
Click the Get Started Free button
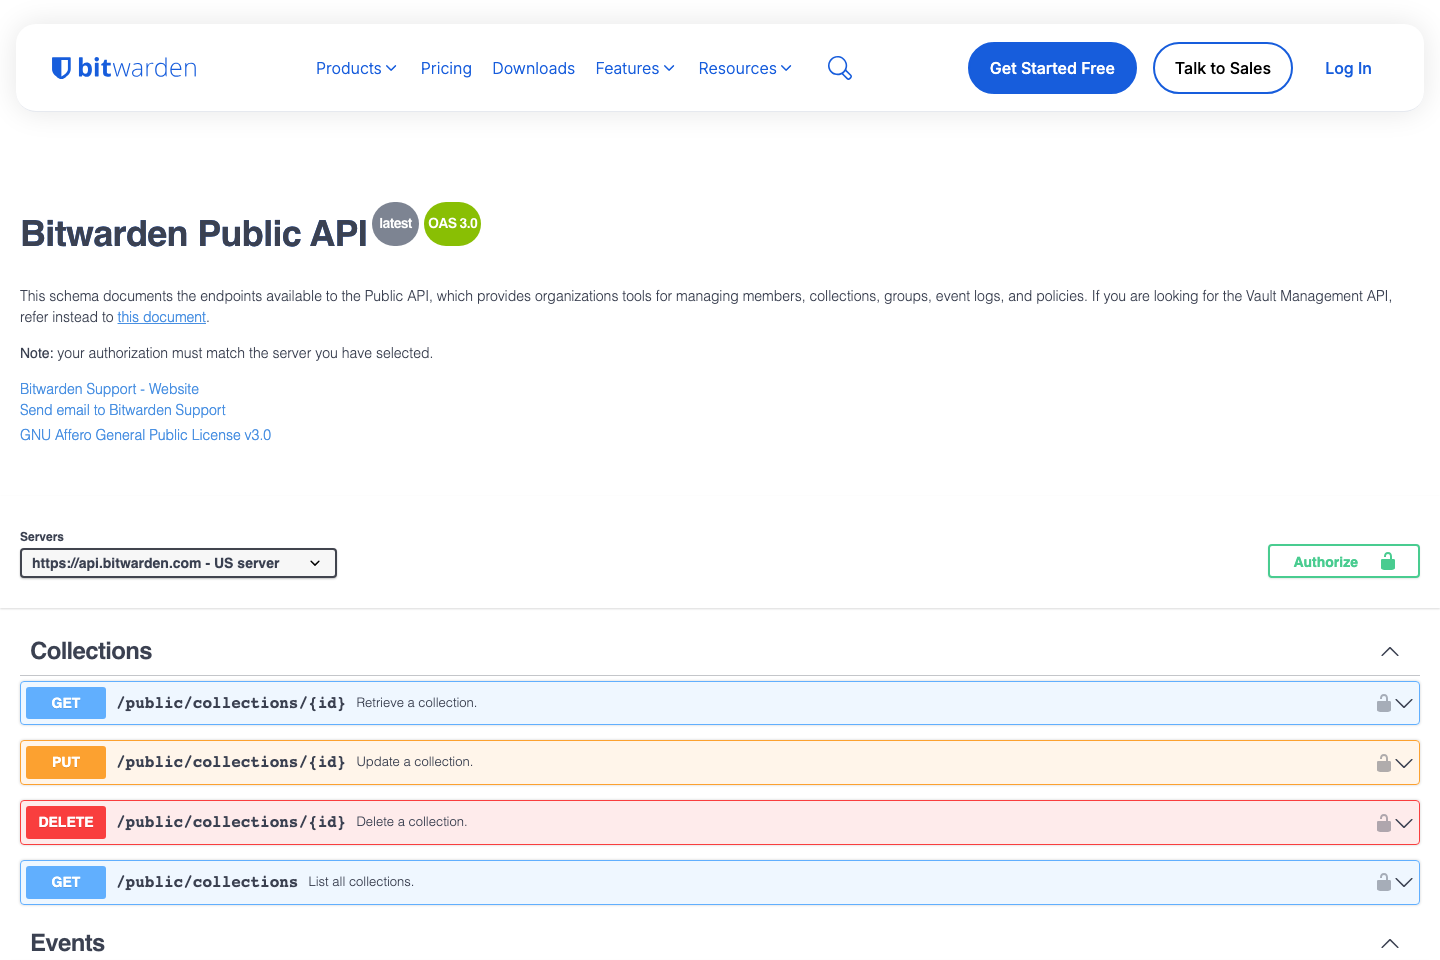coord(1052,67)
